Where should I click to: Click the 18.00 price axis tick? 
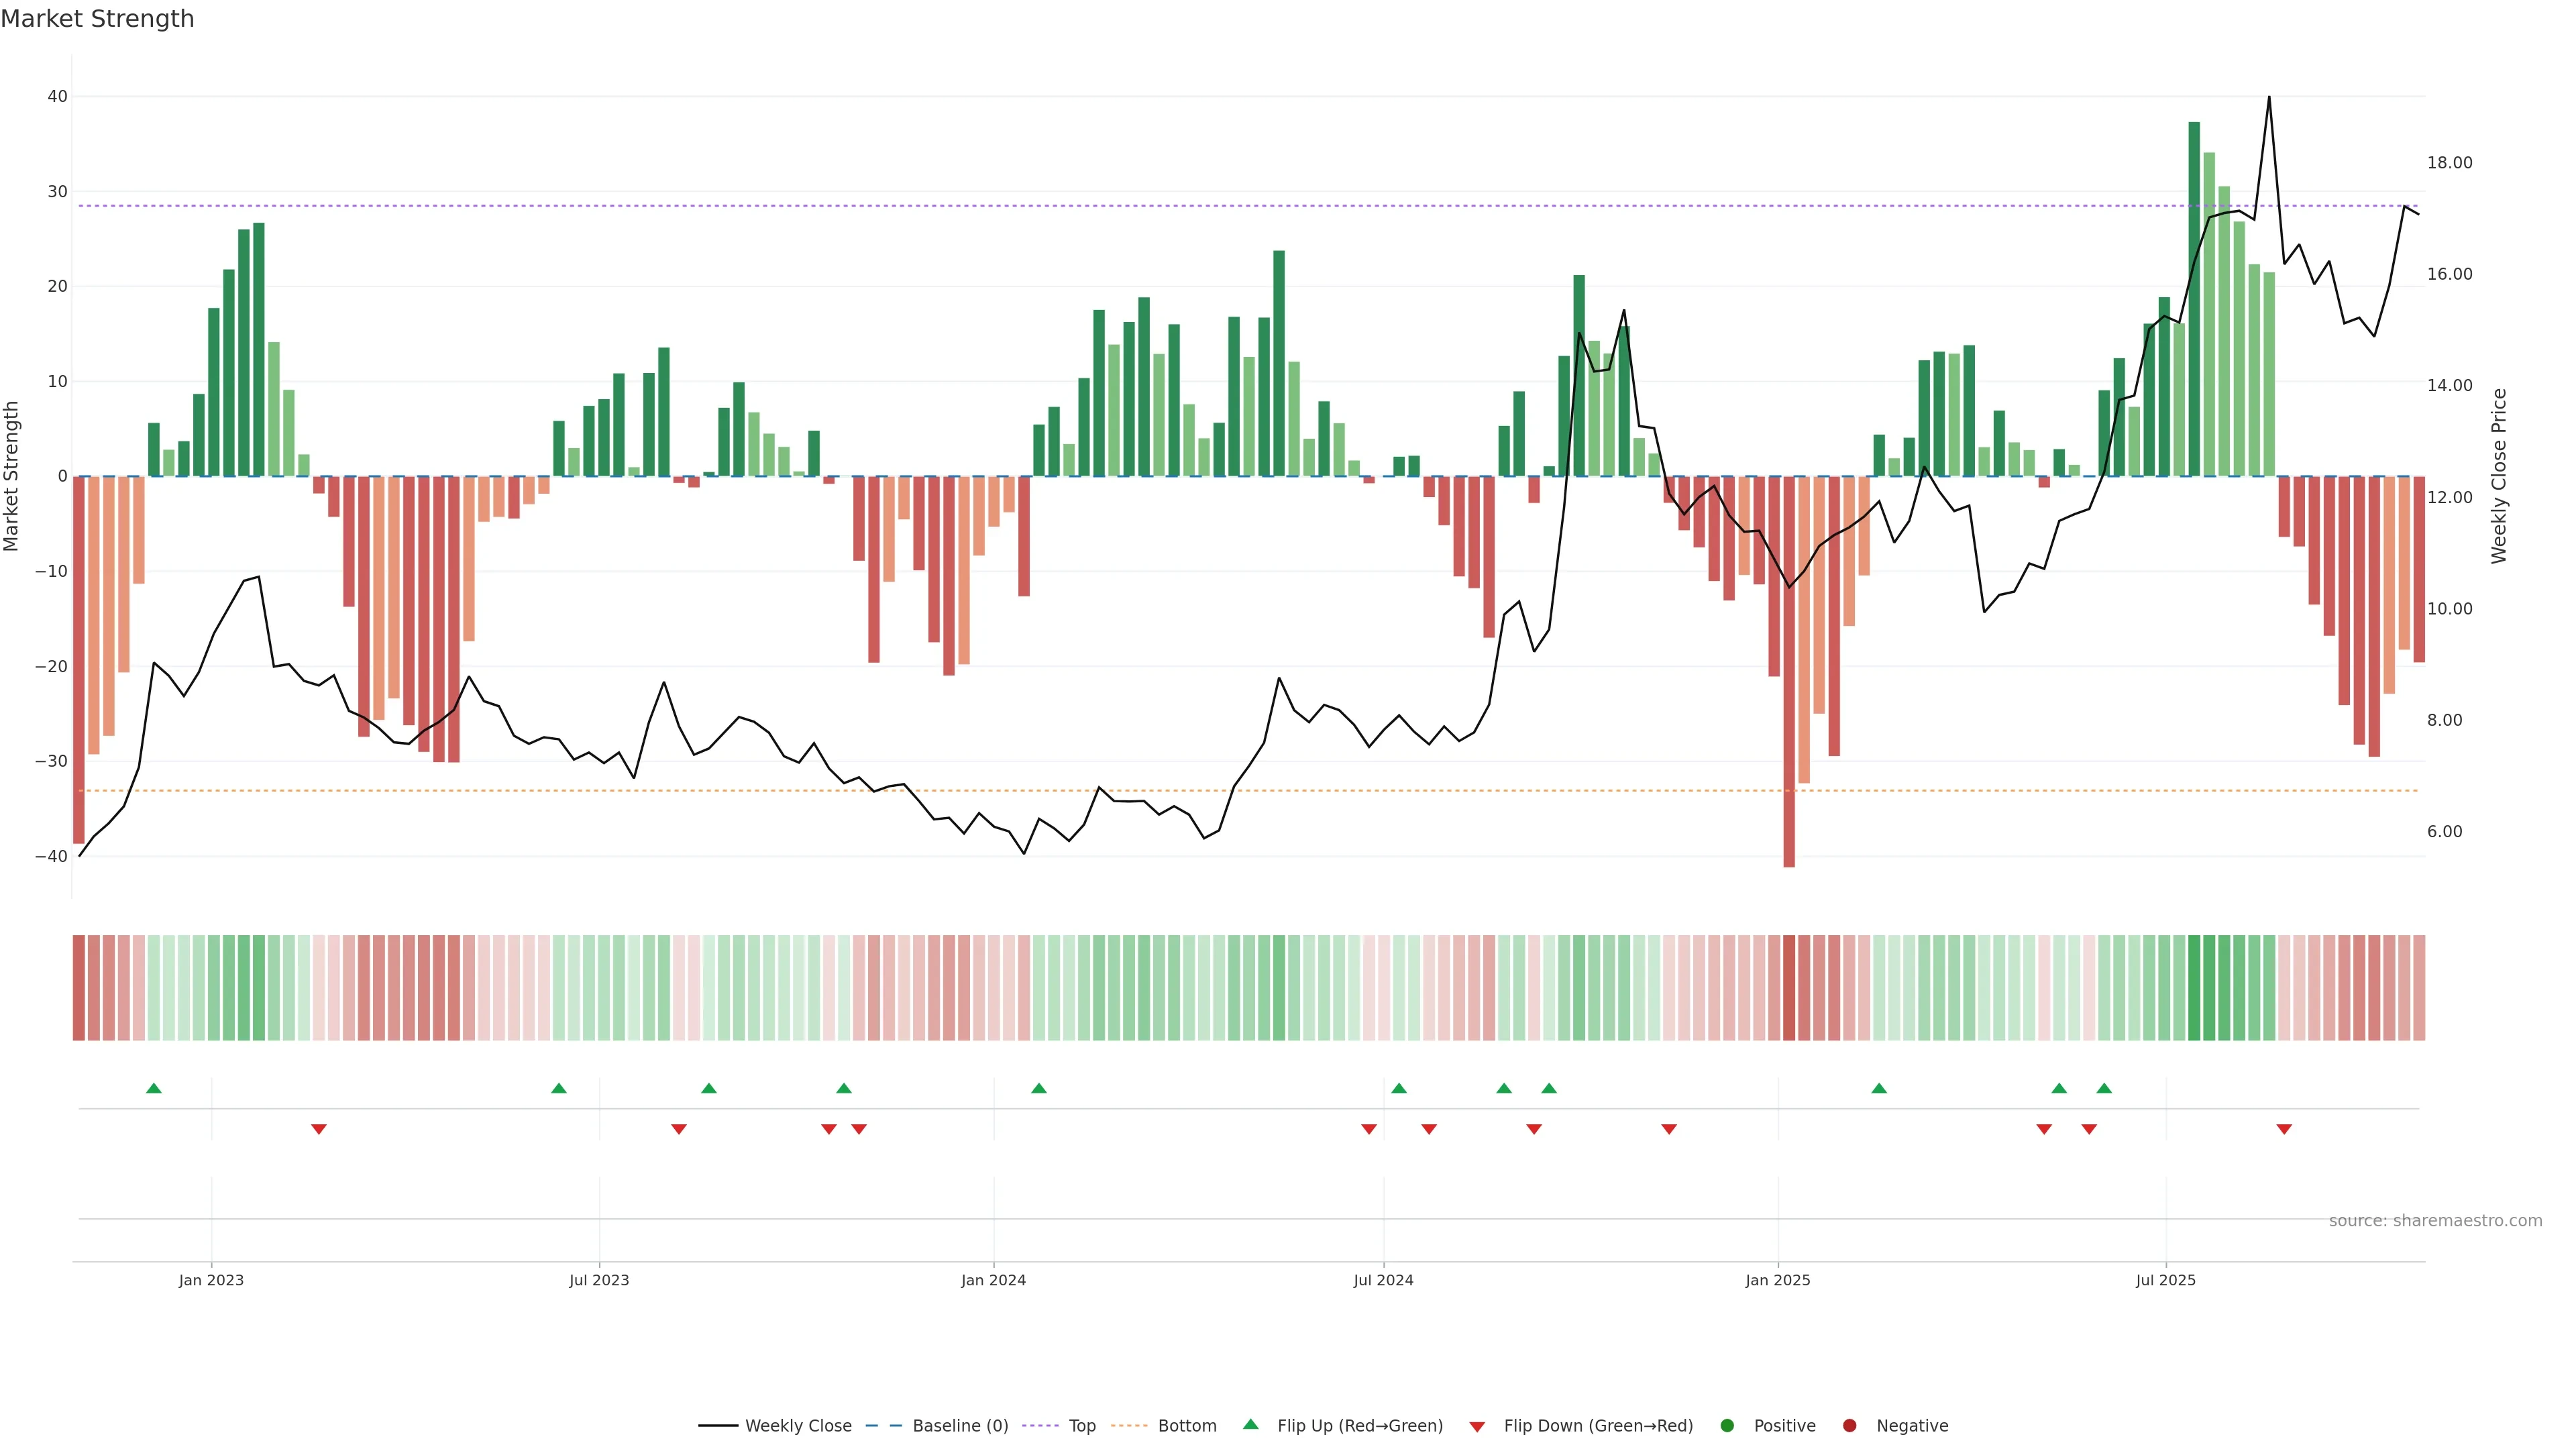coord(2449,163)
